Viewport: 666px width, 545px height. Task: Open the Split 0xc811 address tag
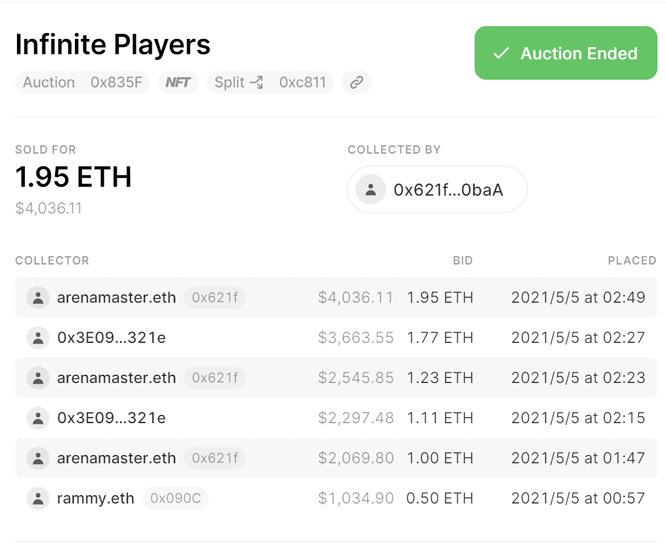[270, 82]
